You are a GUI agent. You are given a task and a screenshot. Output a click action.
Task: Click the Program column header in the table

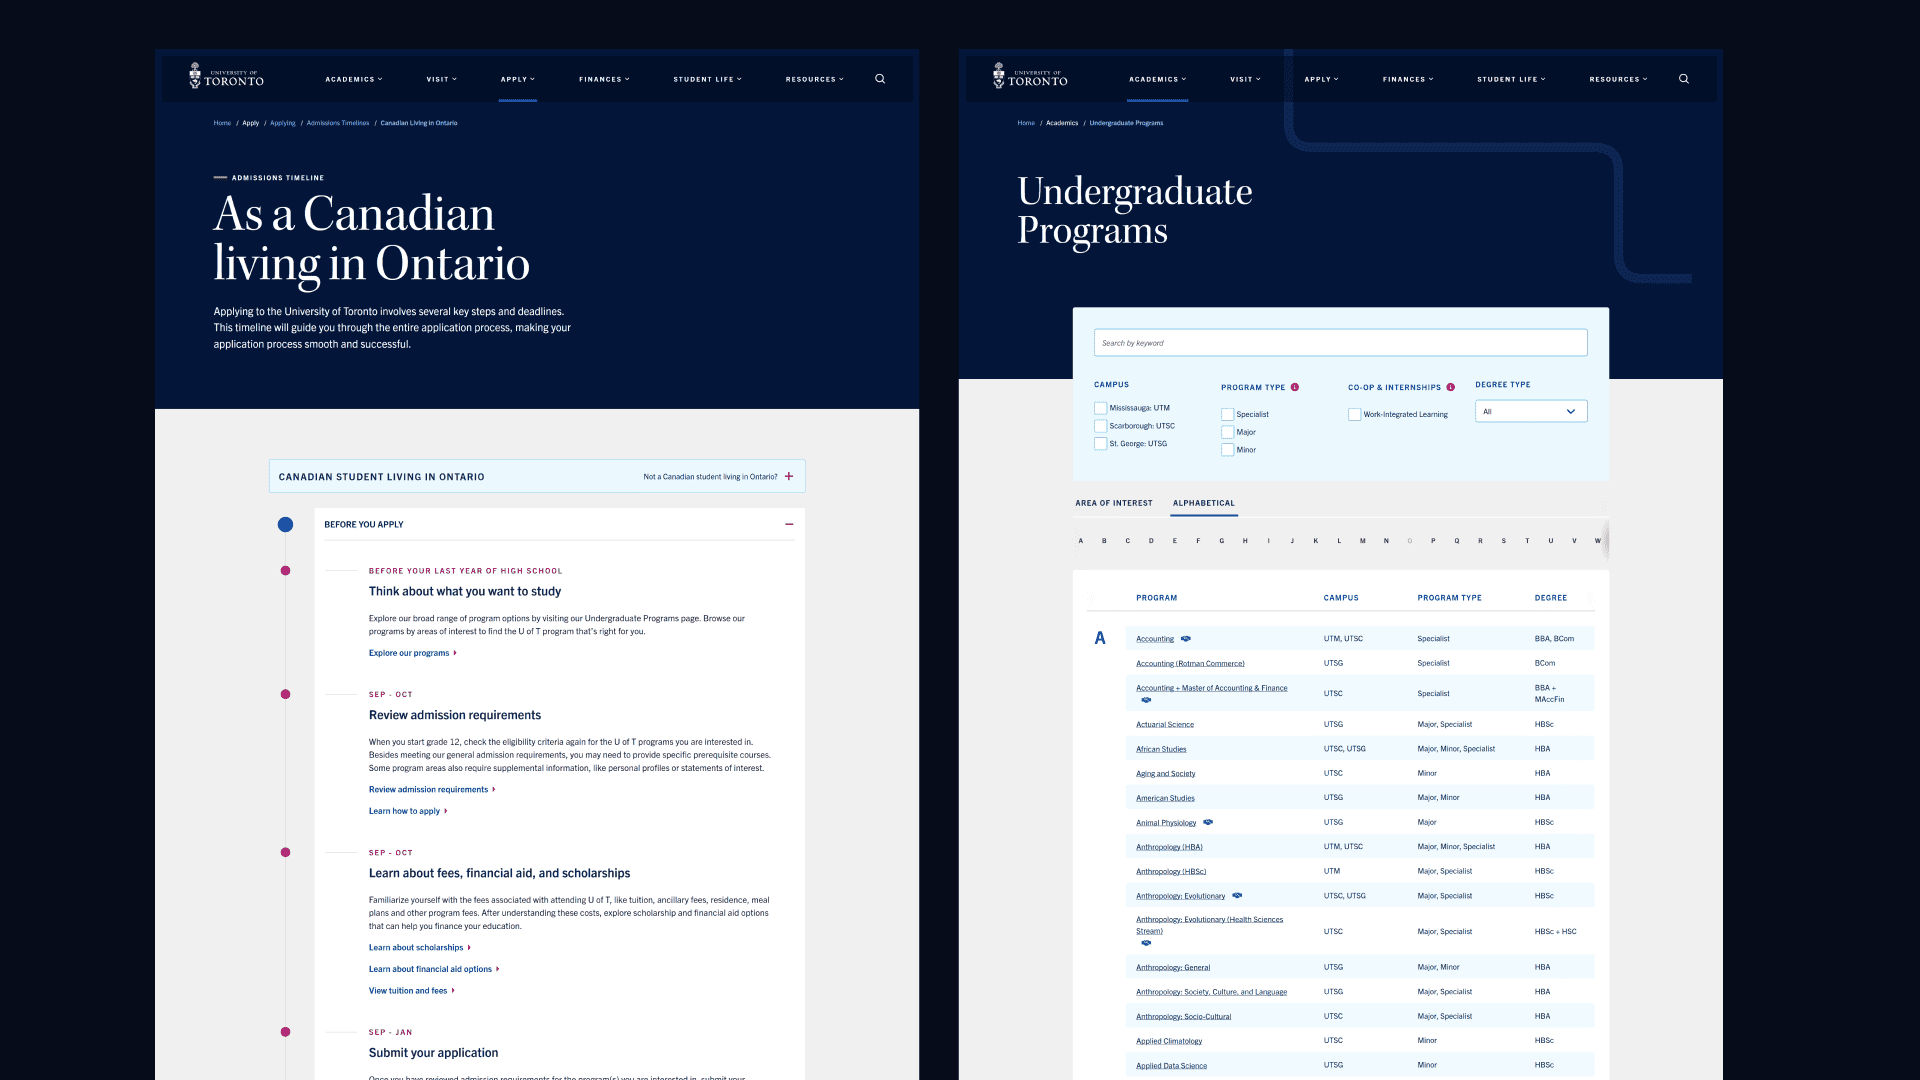coord(1156,598)
